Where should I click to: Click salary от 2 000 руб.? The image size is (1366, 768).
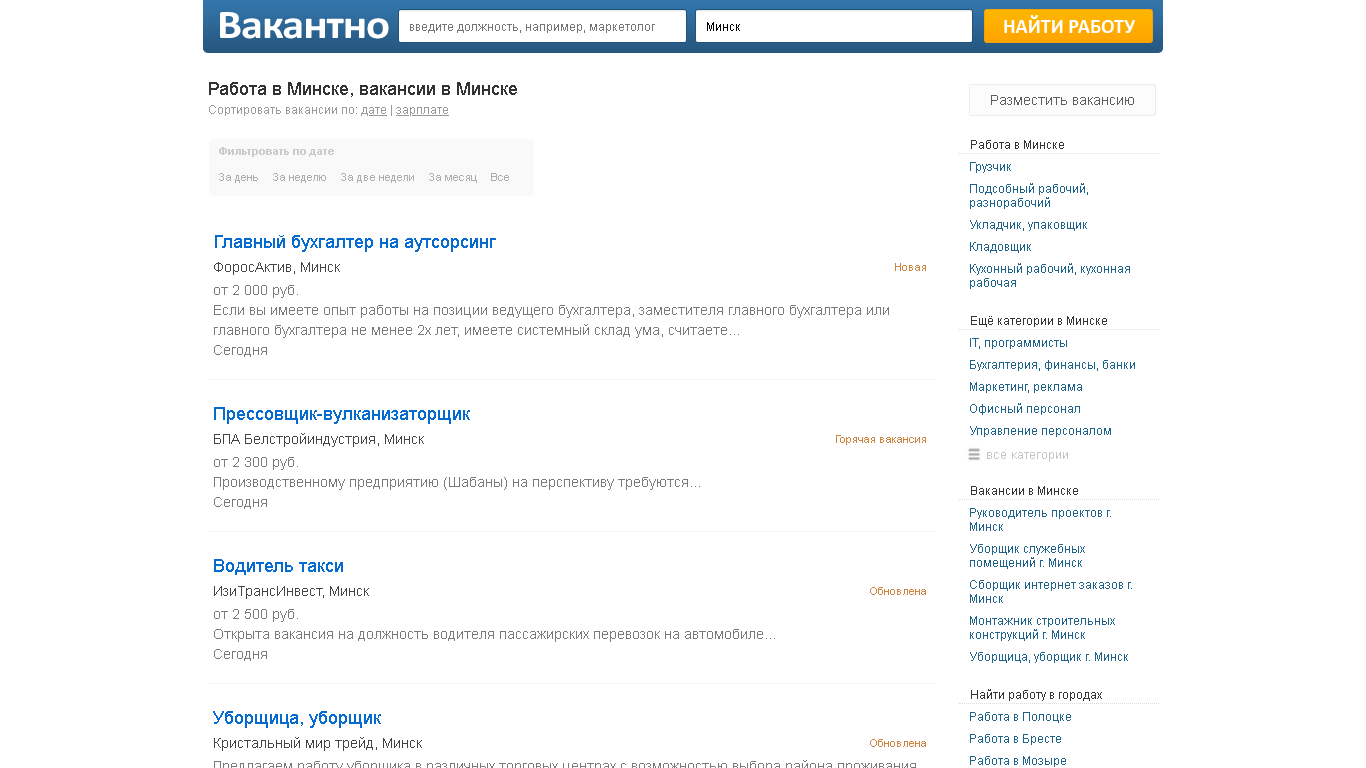click(x=256, y=290)
